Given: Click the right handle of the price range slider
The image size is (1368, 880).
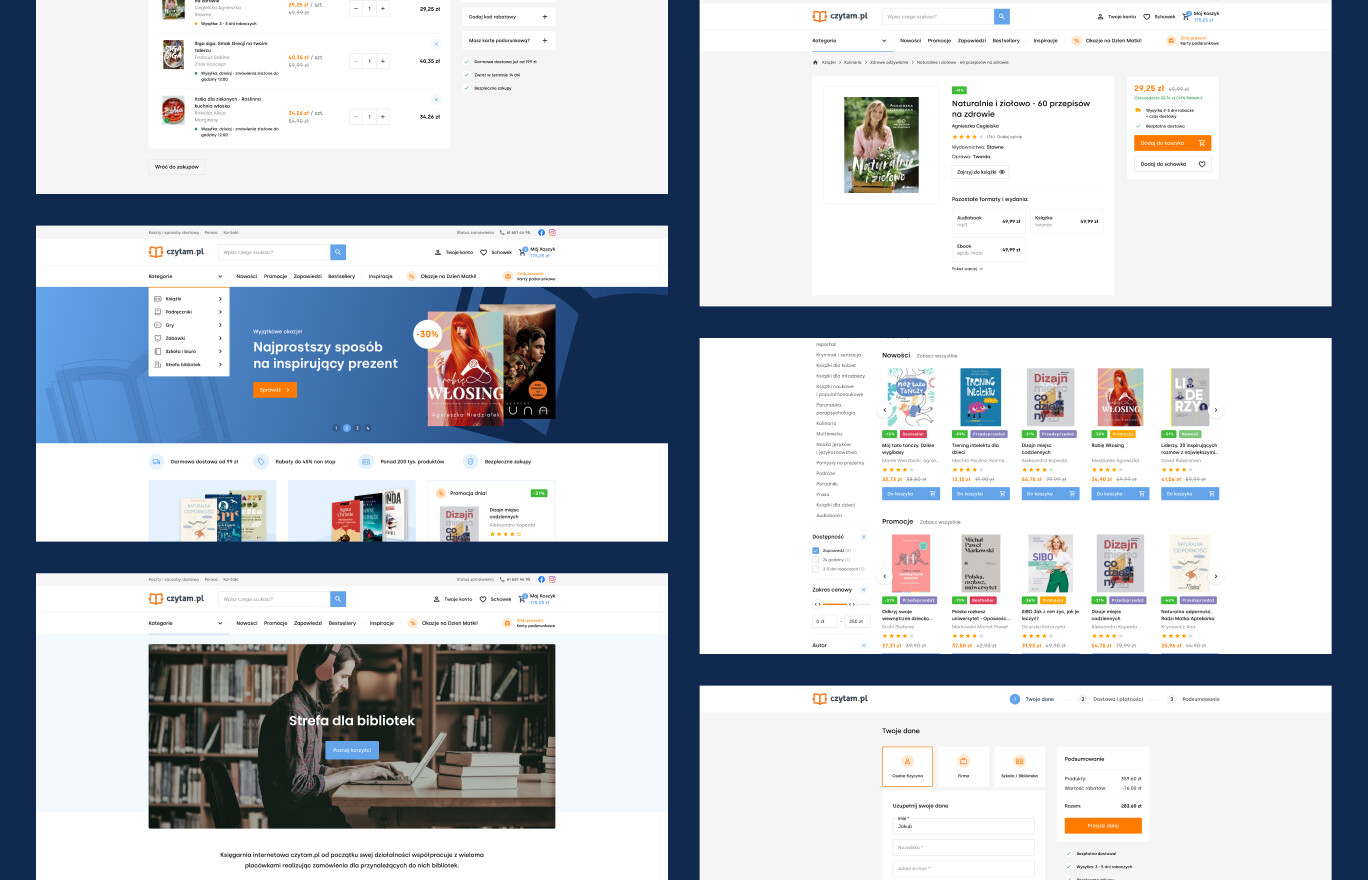Looking at the screenshot, I should click(850, 604).
